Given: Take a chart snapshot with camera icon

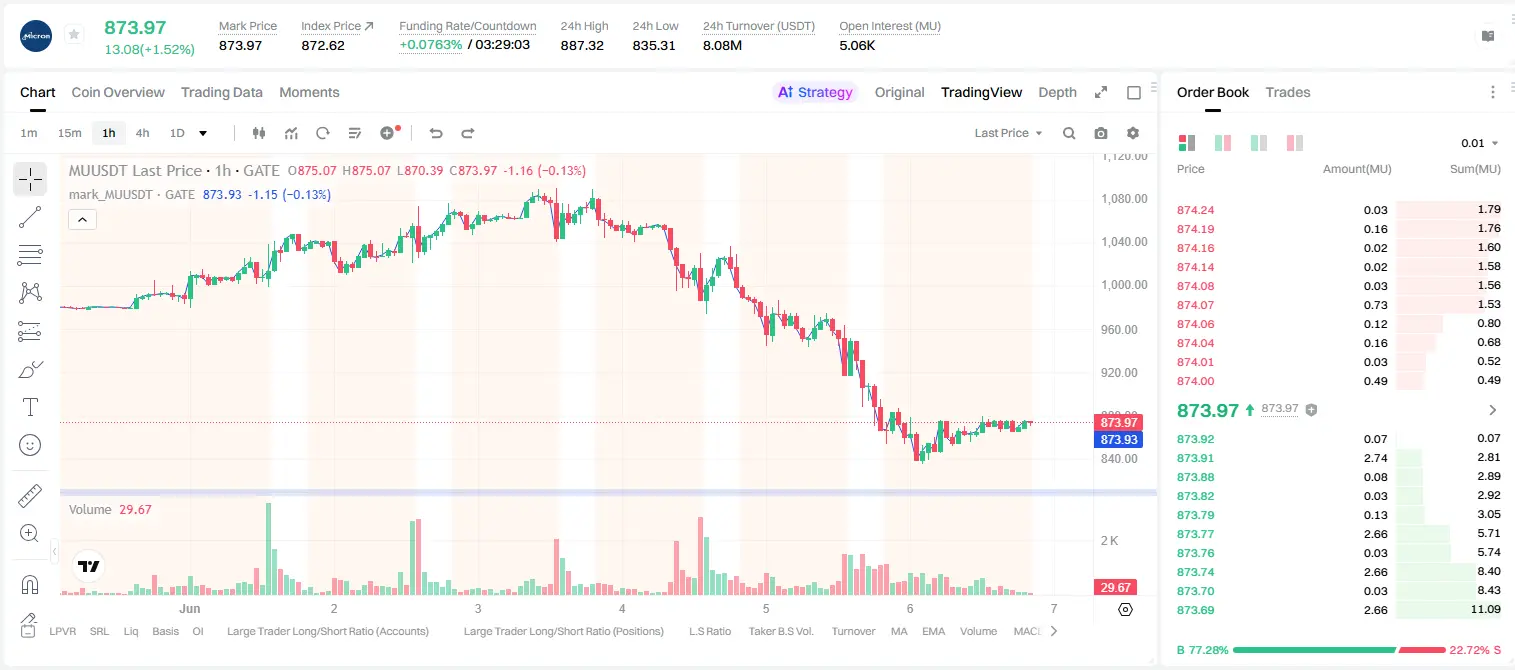Looking at the screenshot, I should pos(1101,133).
